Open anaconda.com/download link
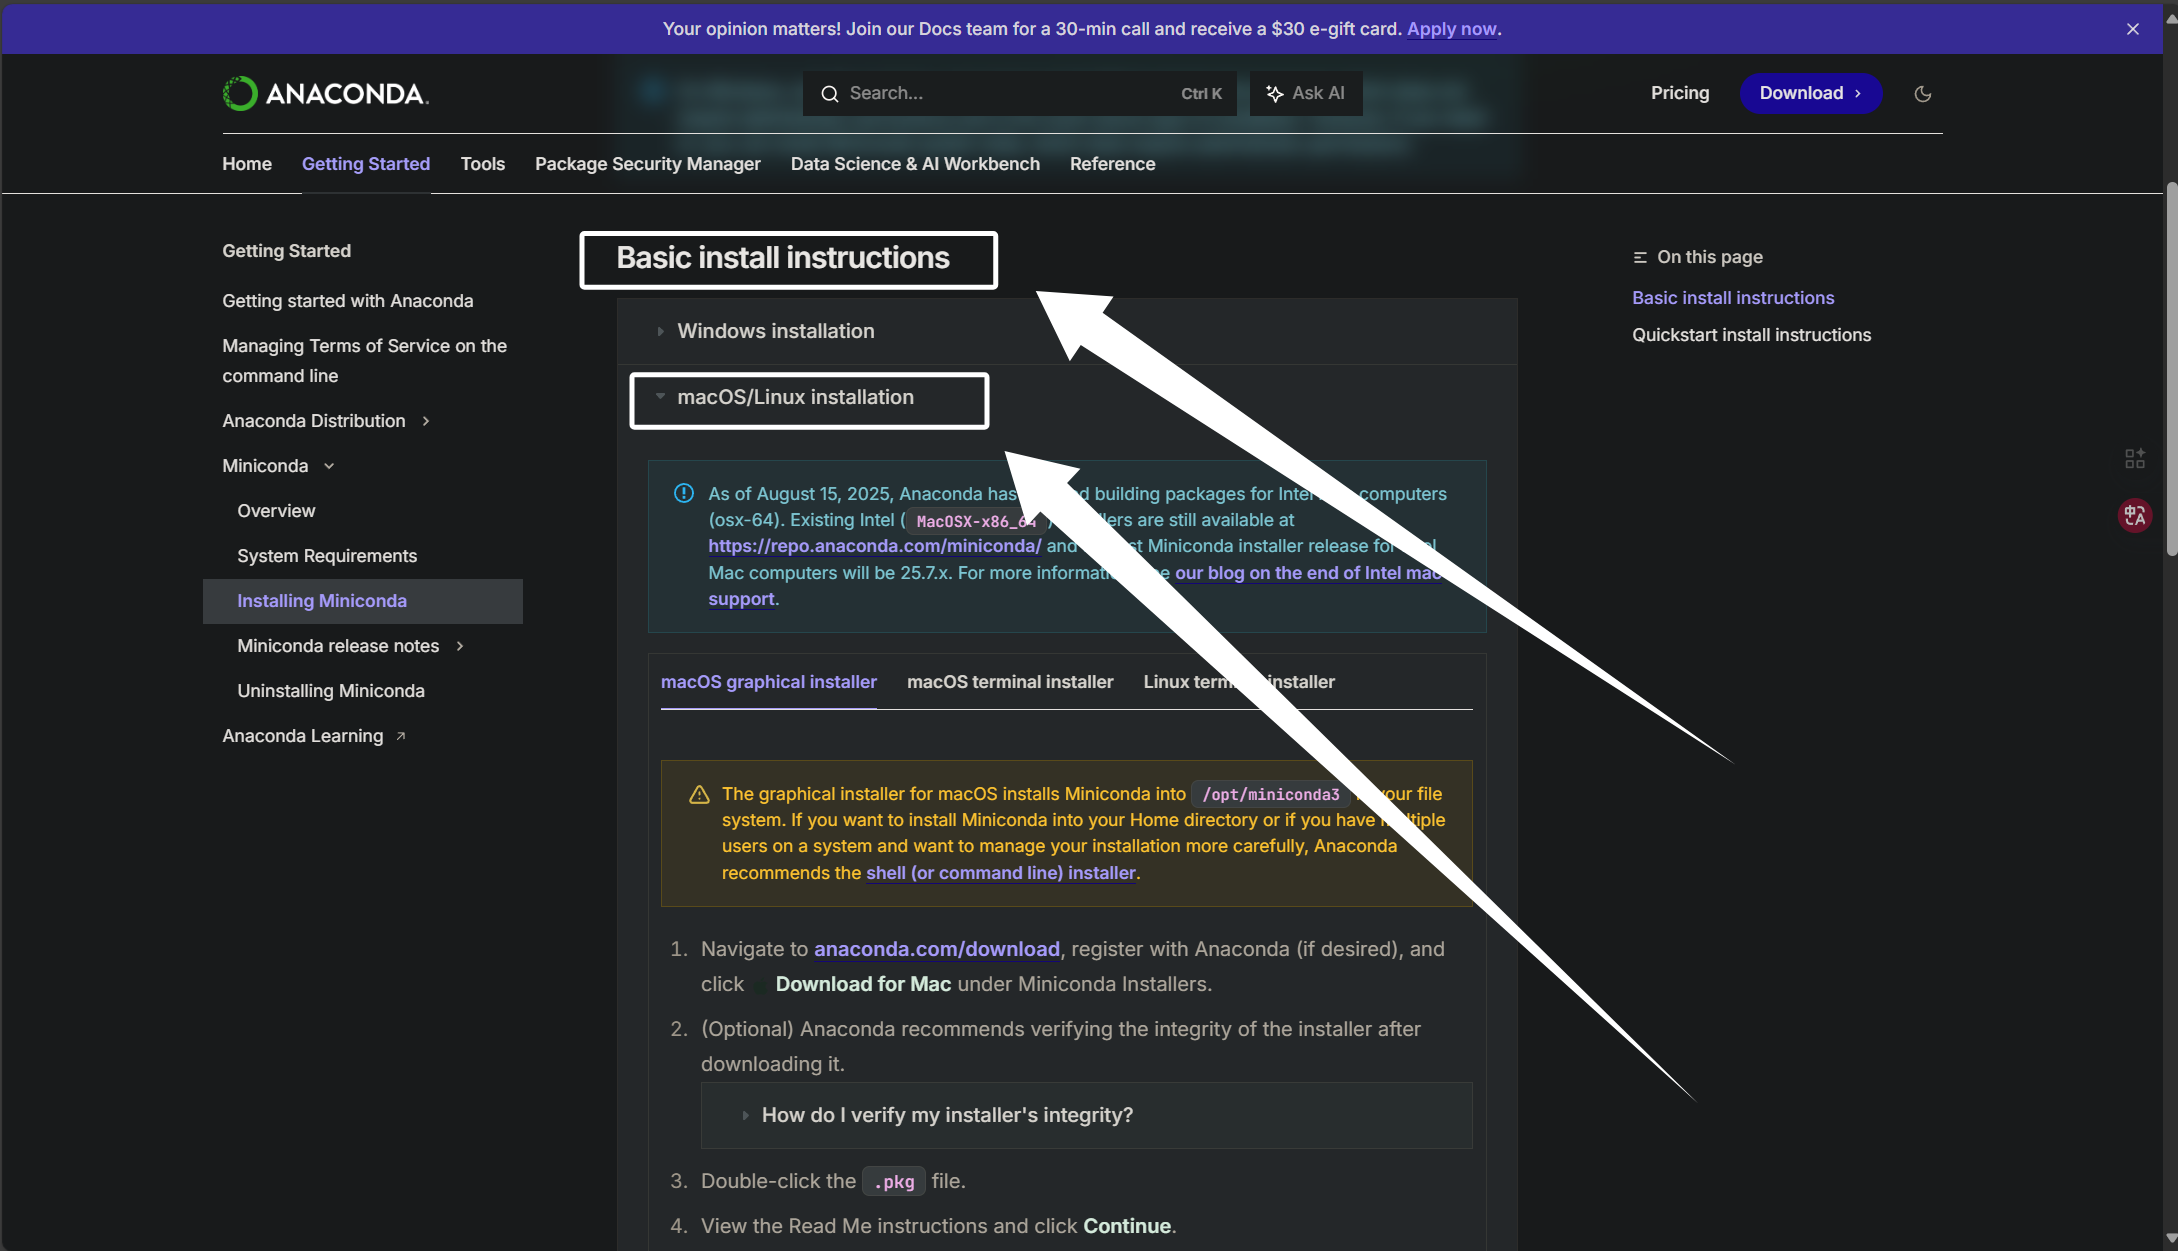Viewport: 2178px width, 1251px height. coord(937,949)
